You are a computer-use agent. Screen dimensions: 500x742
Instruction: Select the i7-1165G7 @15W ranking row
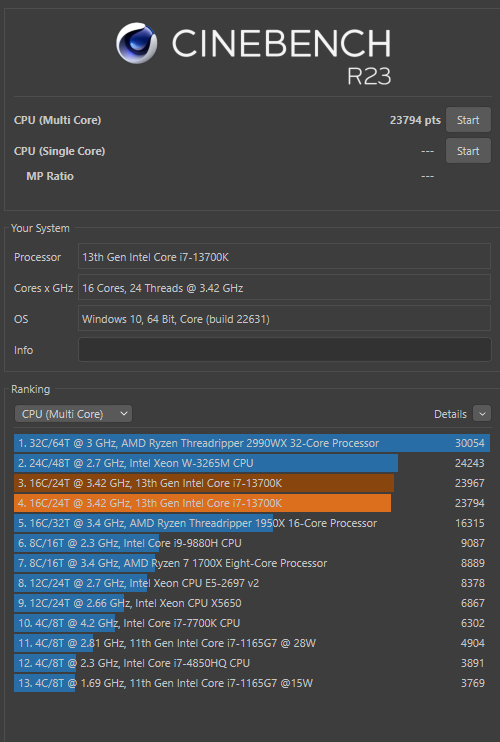252,683
